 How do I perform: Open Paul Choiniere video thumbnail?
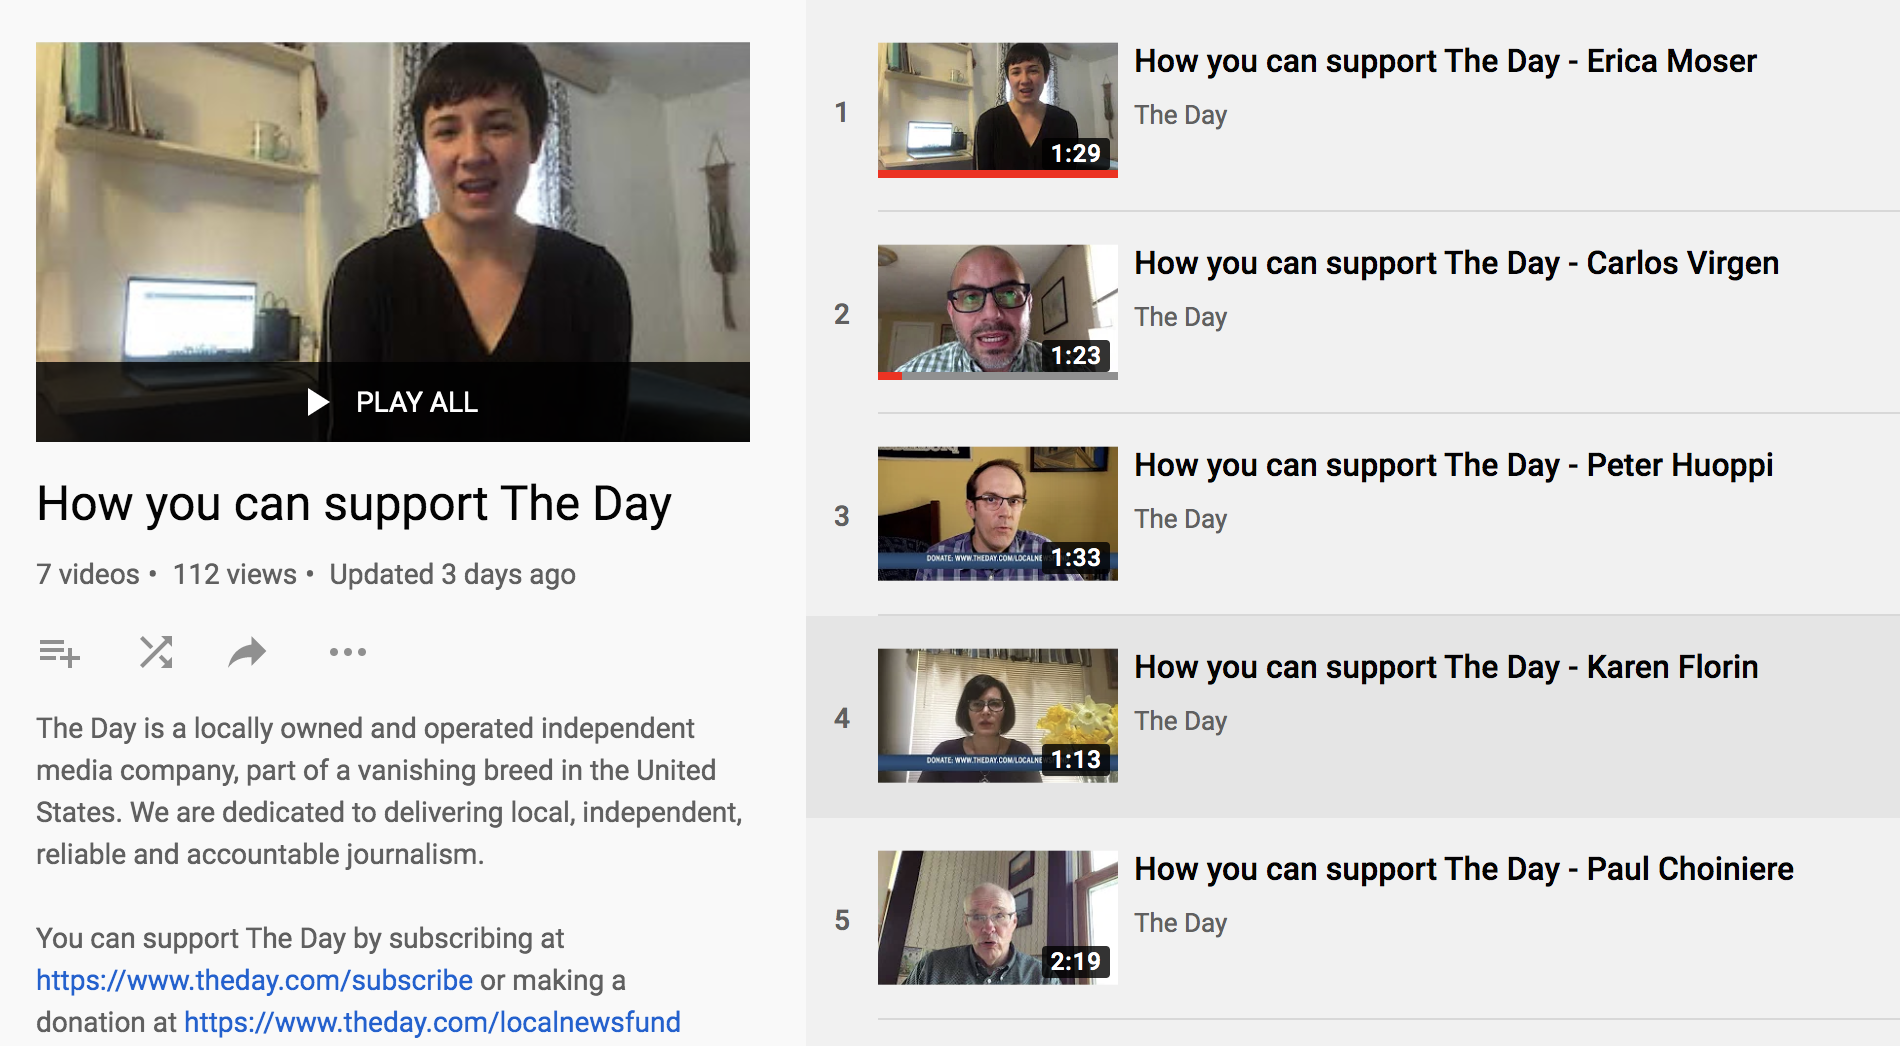click(998, 918)
